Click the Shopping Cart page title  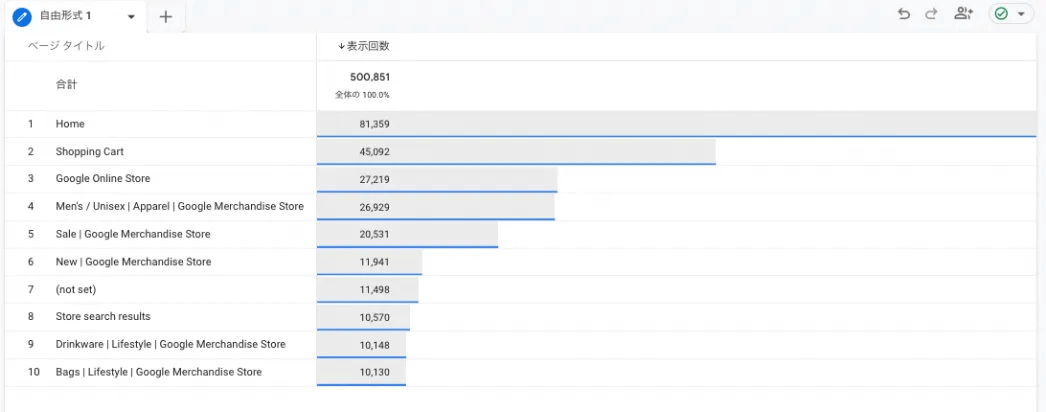point(90,152)
